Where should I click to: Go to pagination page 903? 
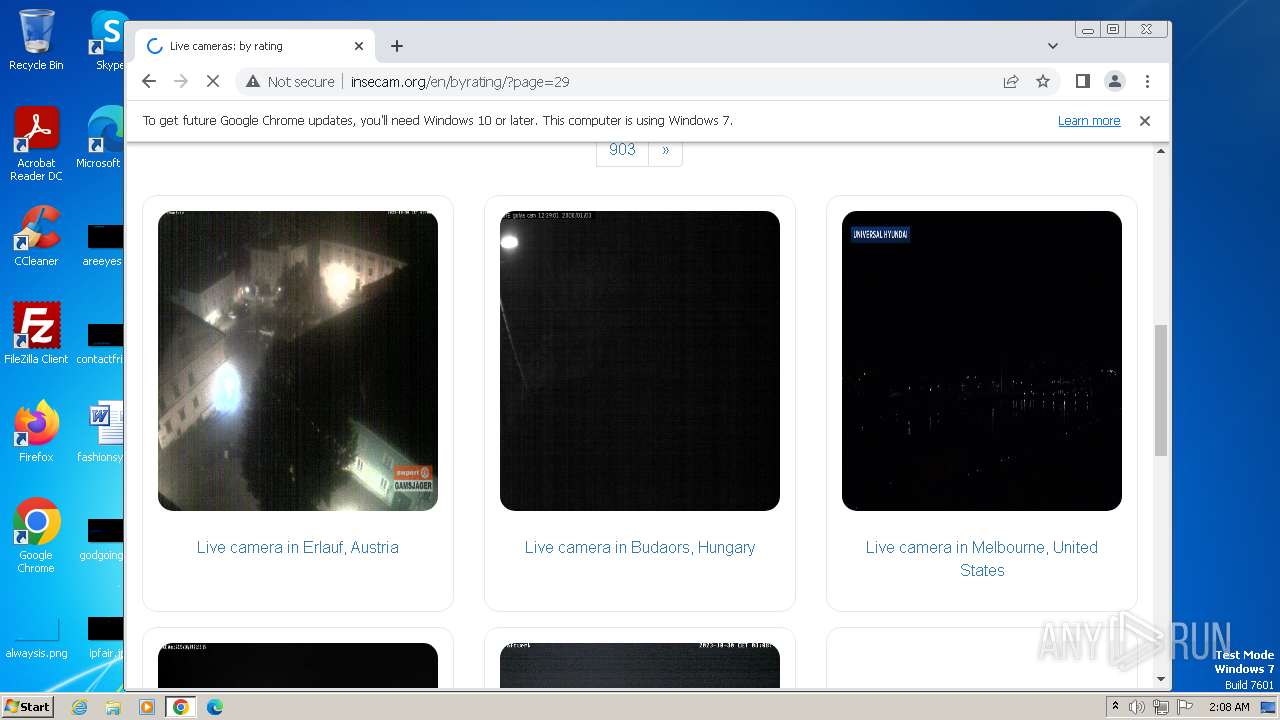click(x=622, y=149)
